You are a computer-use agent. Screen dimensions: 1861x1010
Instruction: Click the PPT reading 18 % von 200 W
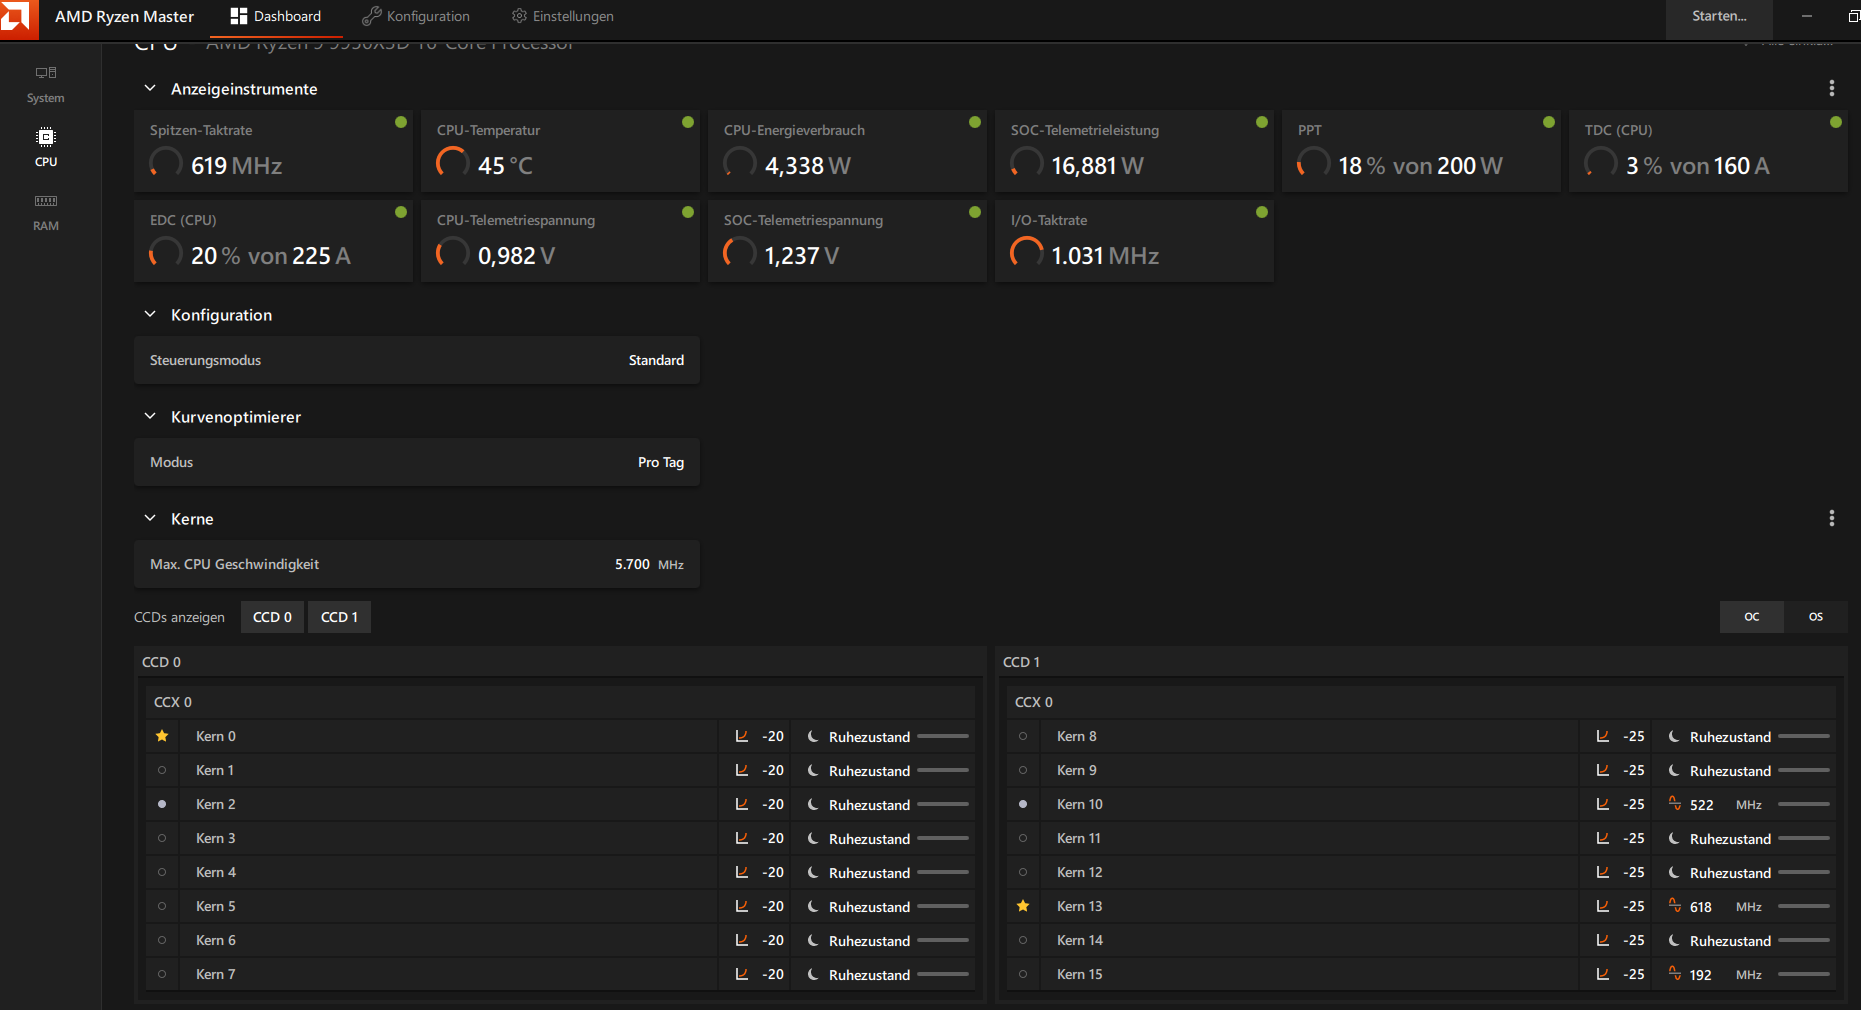(1420, 166)
